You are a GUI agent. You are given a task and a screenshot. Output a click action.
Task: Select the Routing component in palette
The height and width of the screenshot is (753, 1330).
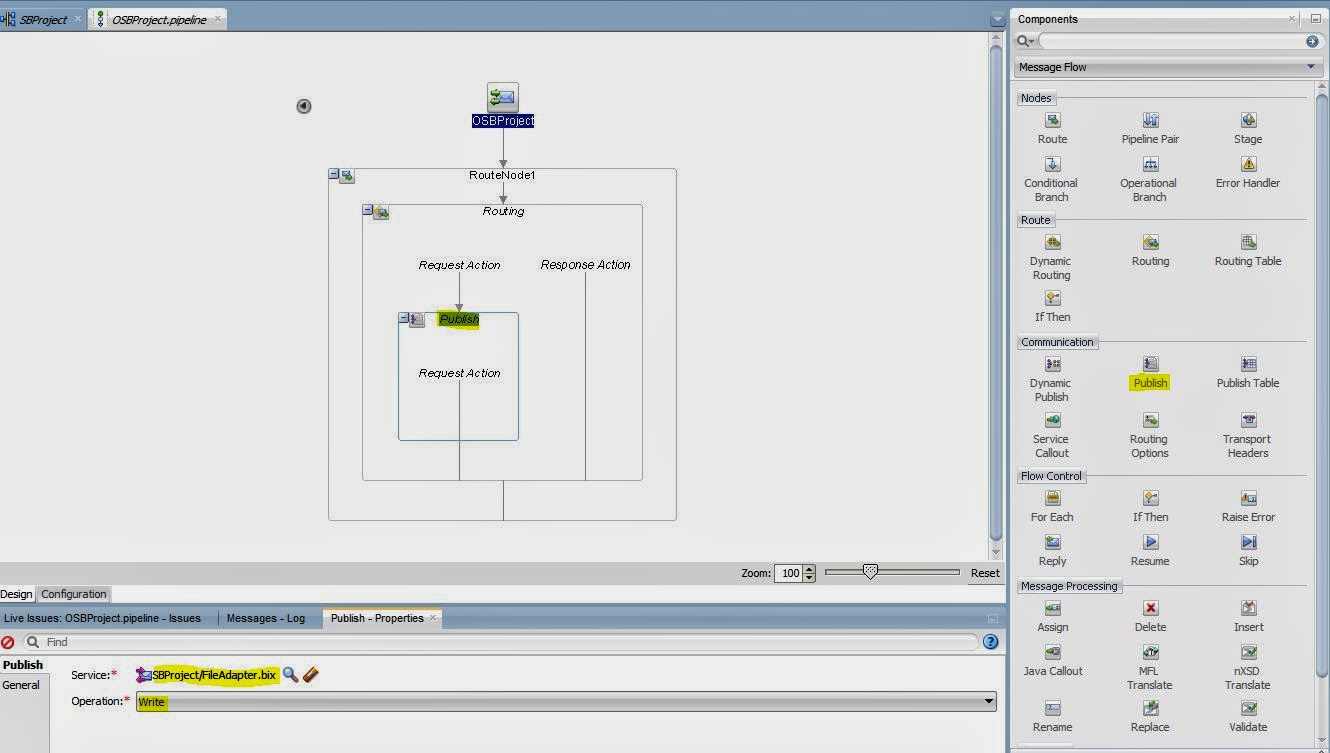click(x=1150, y=250)
